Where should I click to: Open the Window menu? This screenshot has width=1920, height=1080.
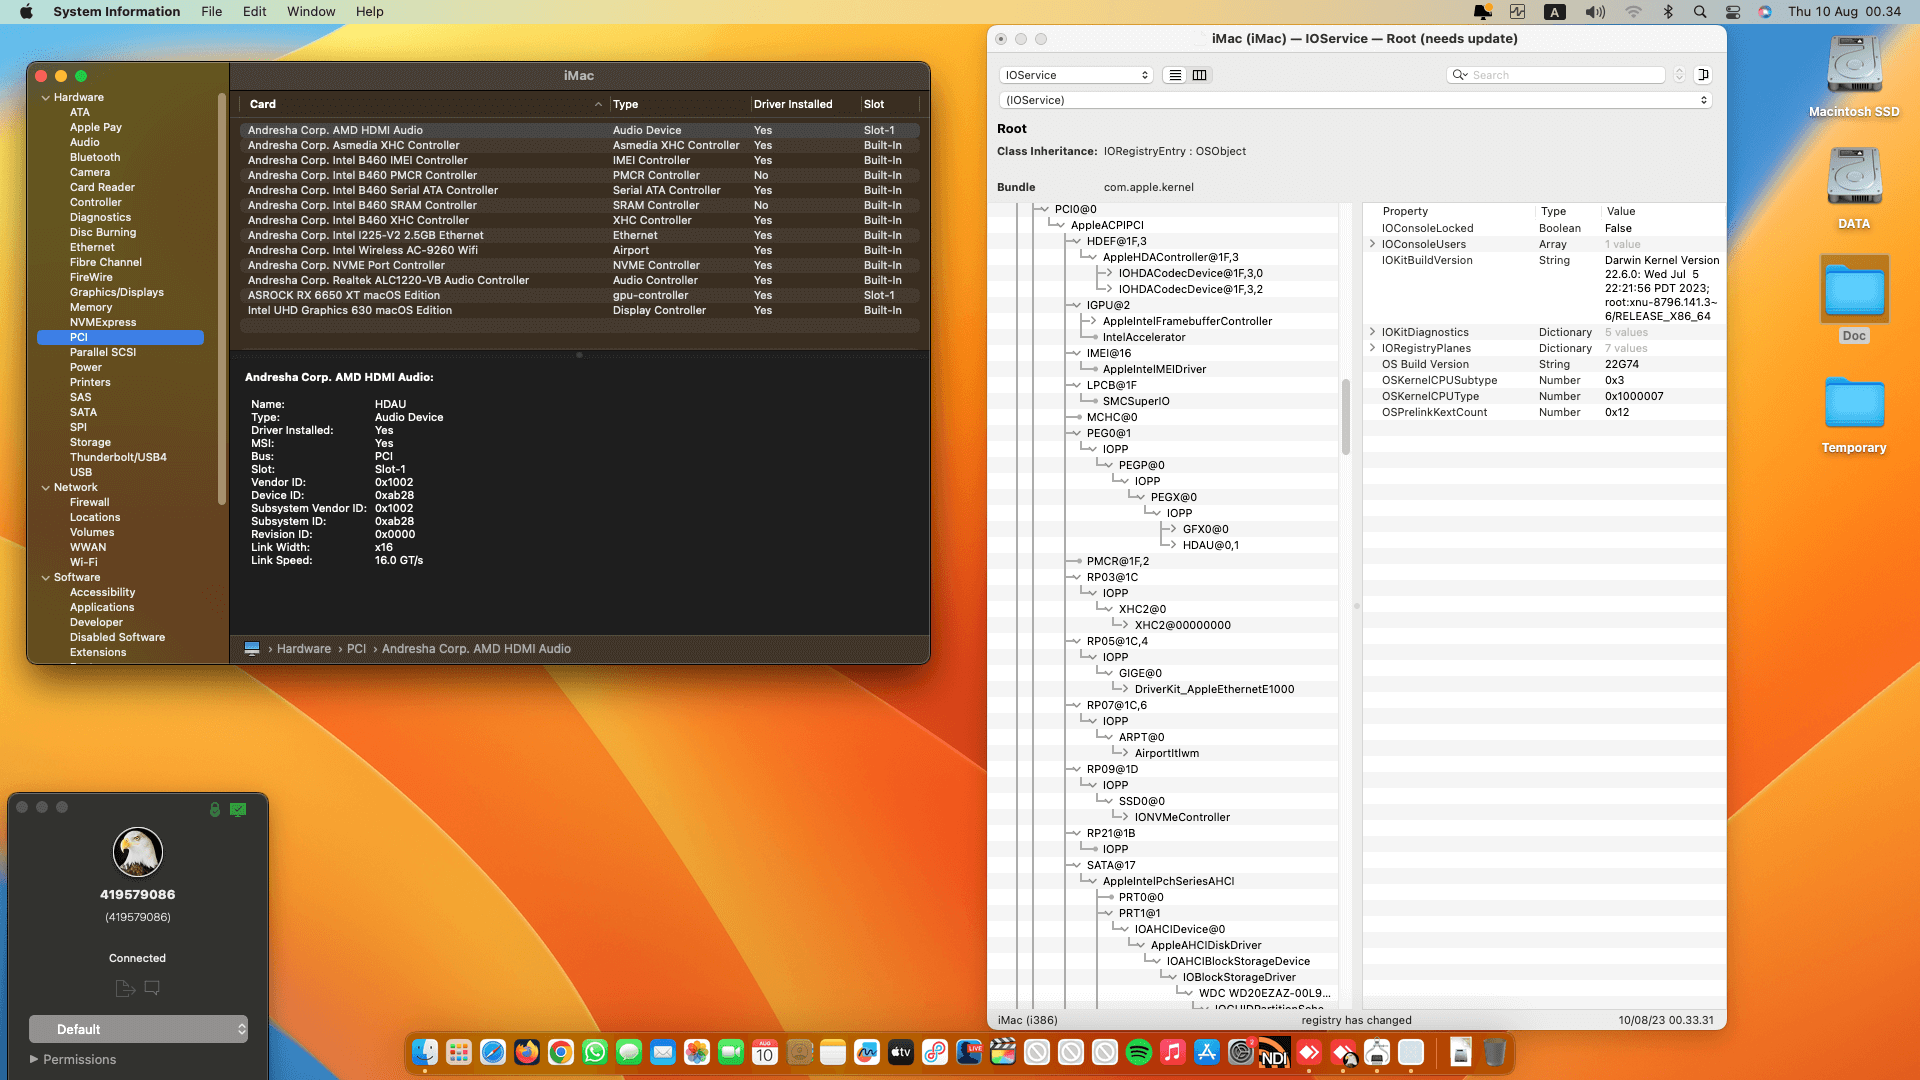310,12
